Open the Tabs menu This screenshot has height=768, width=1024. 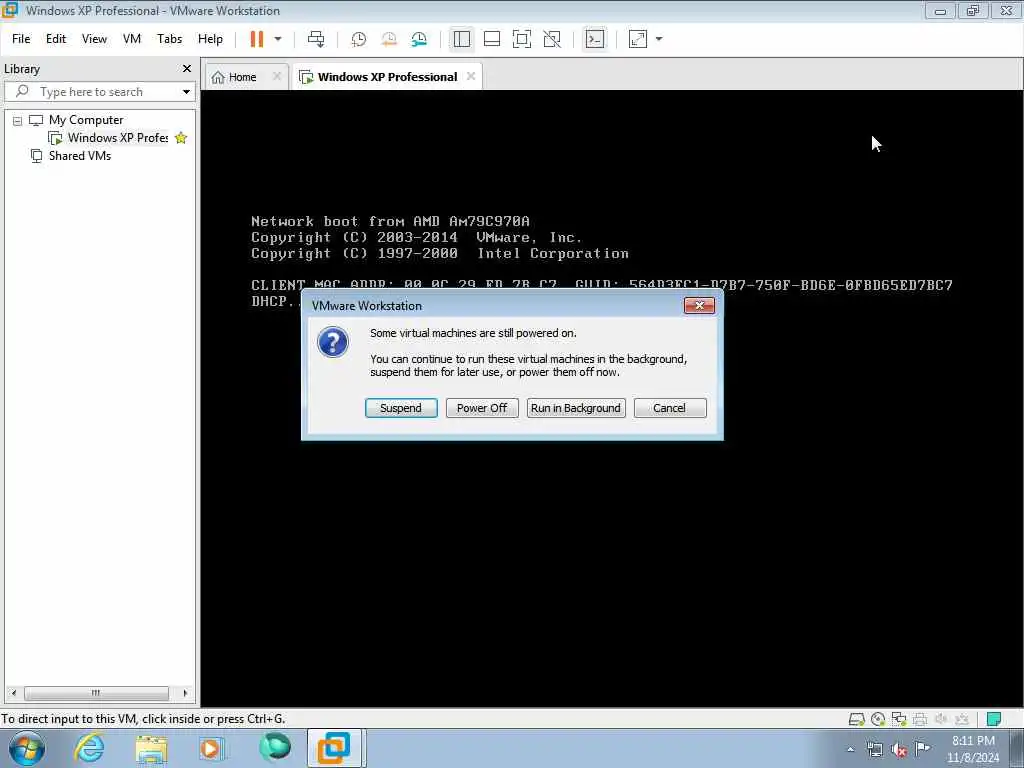[x=169, y=39]
